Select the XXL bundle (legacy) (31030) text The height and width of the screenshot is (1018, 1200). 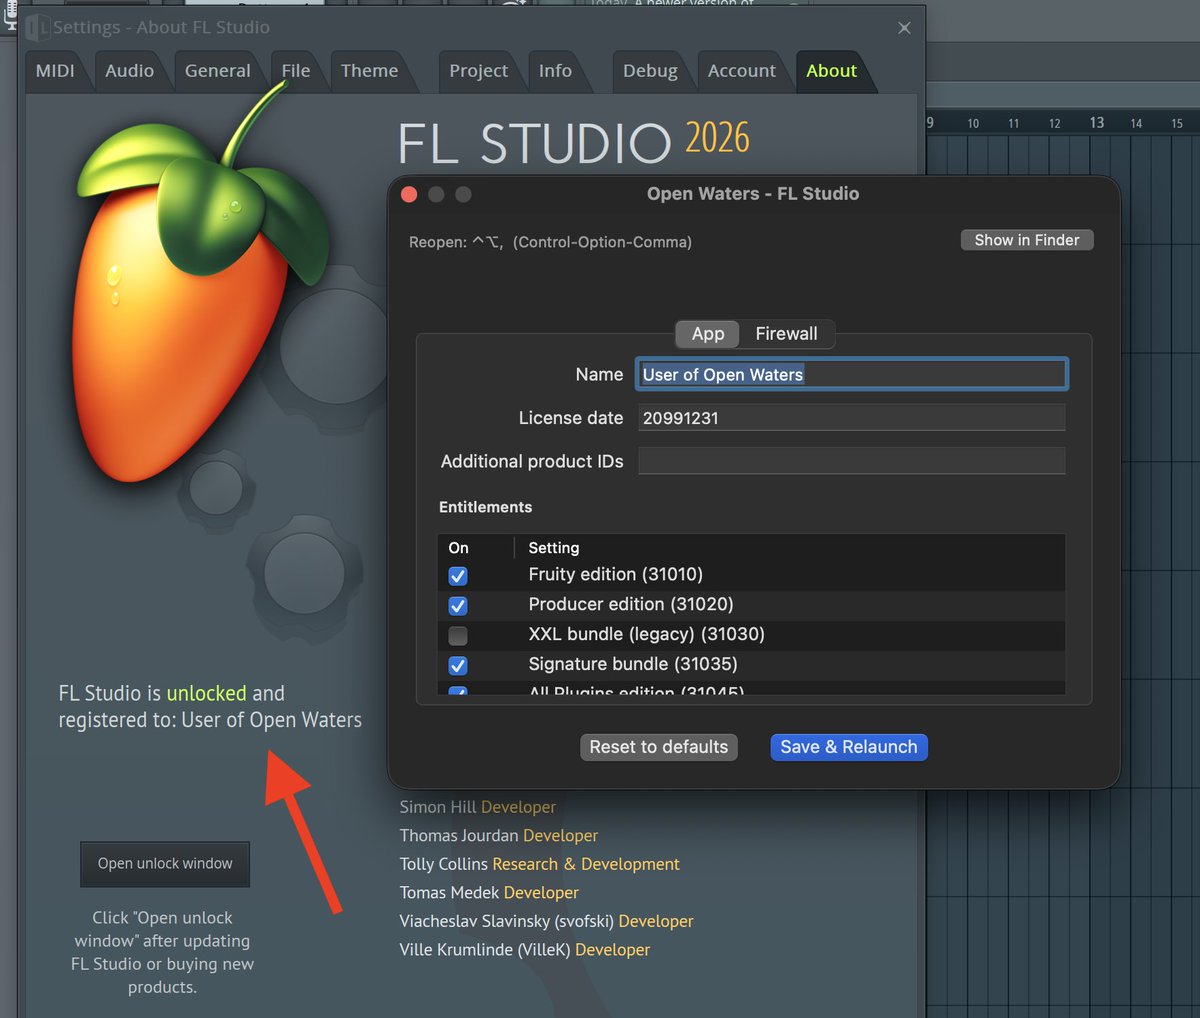pyautogui.click(x=647, y=634)
